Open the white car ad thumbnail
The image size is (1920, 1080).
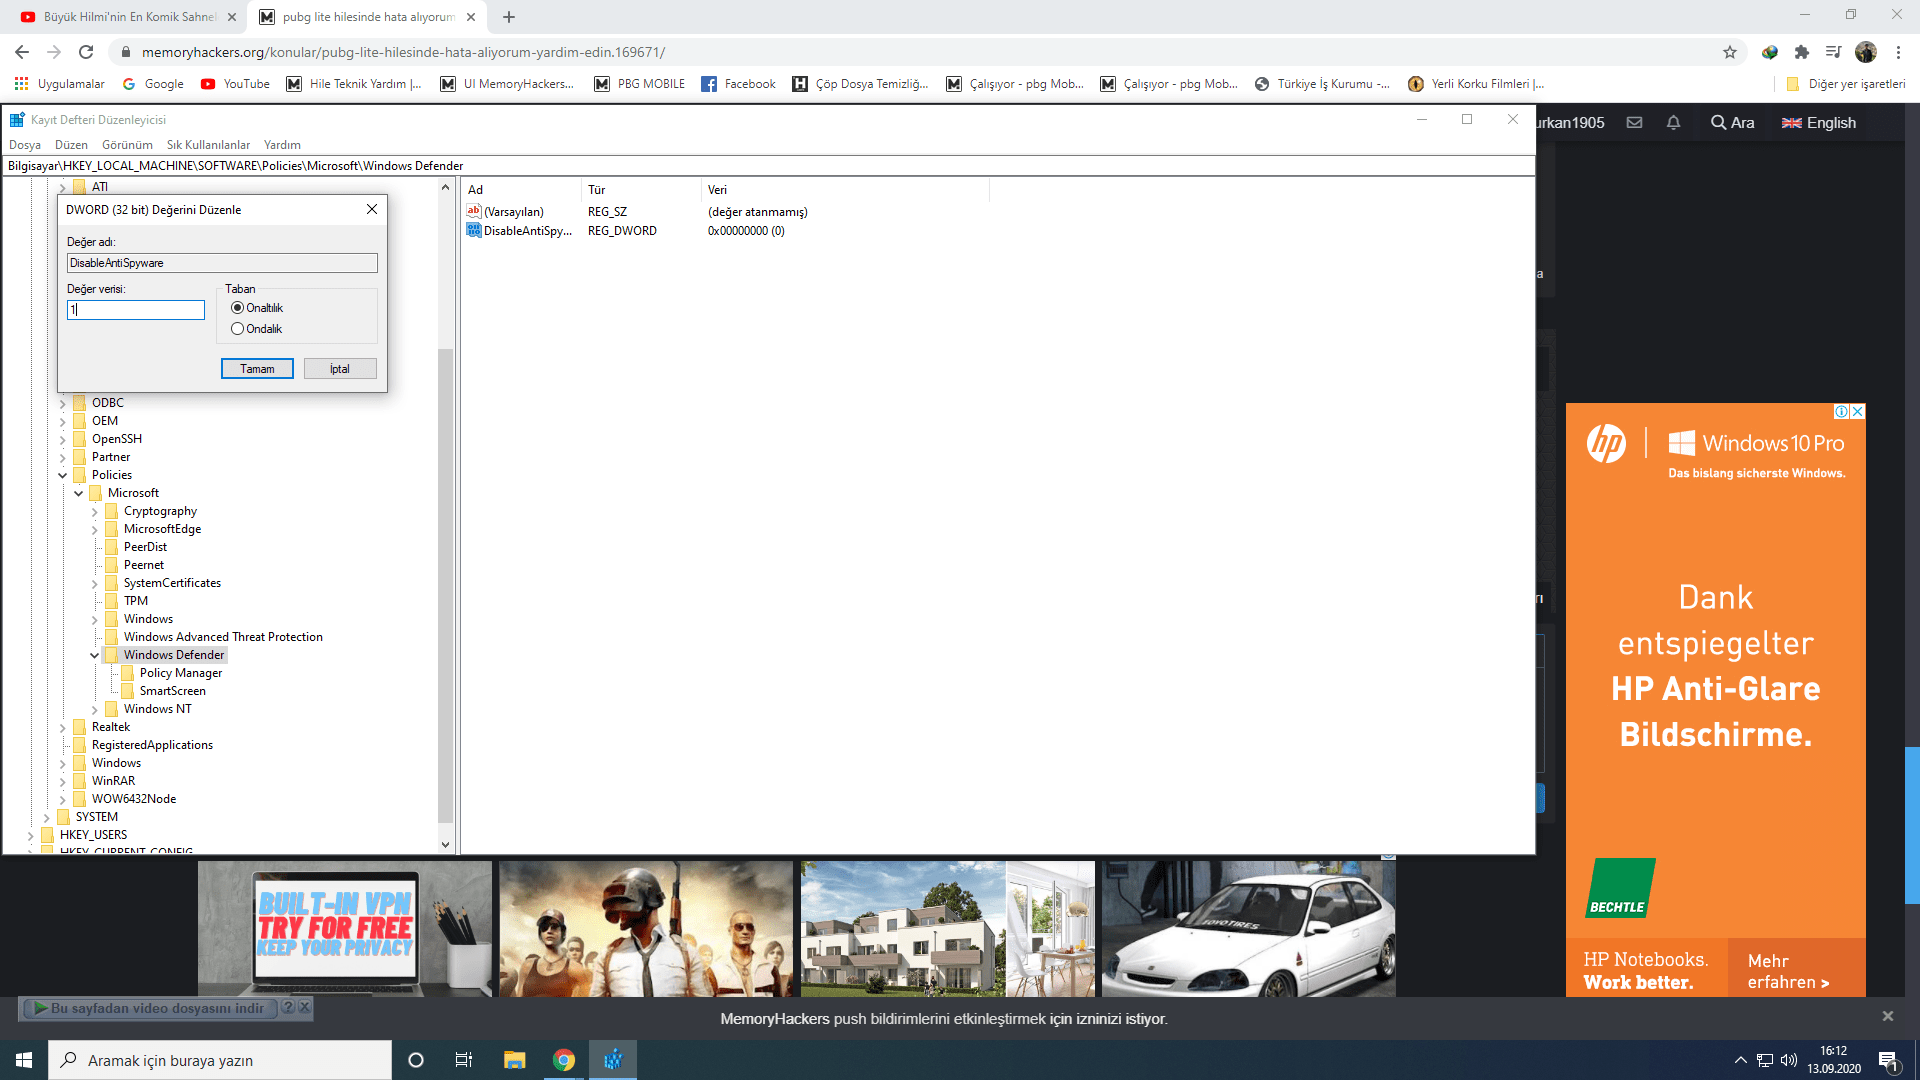[x=1249, y=929]
